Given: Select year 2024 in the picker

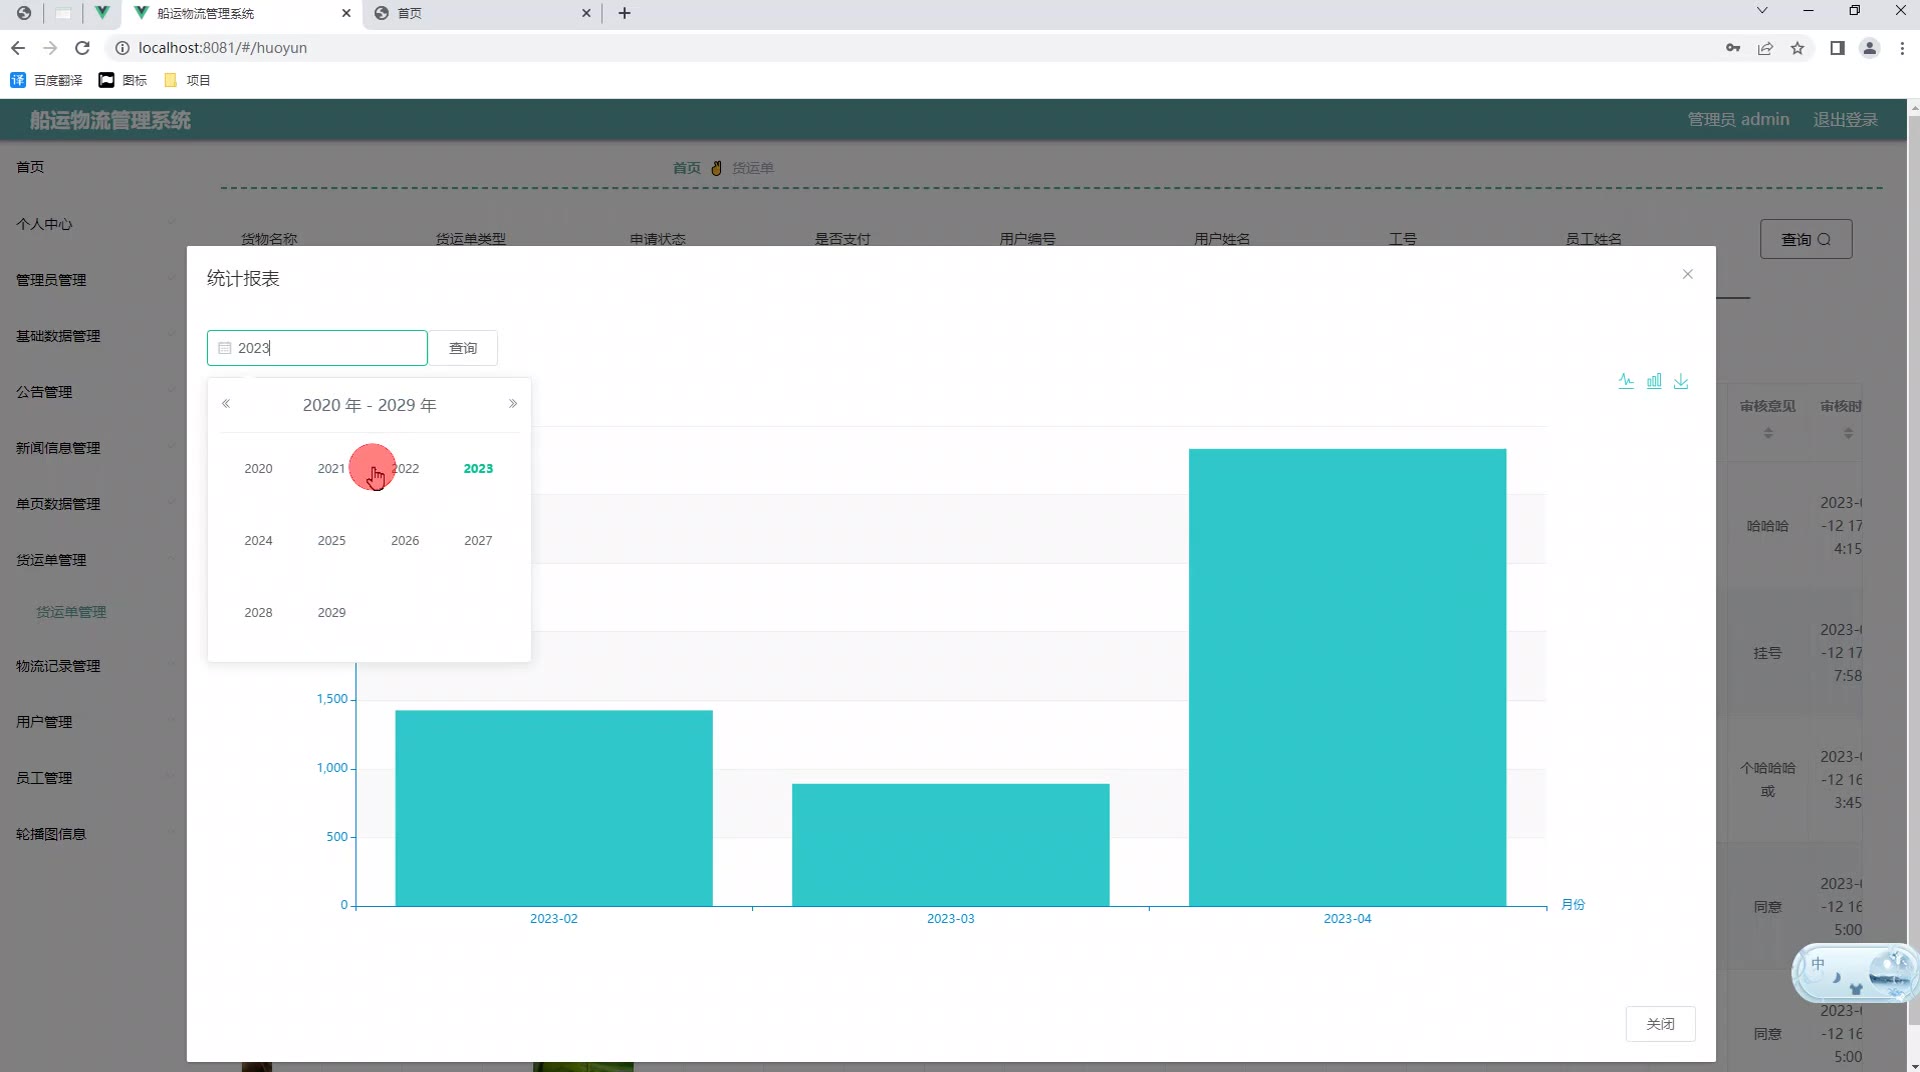Looking at the screenshot, I should (258, 540).
